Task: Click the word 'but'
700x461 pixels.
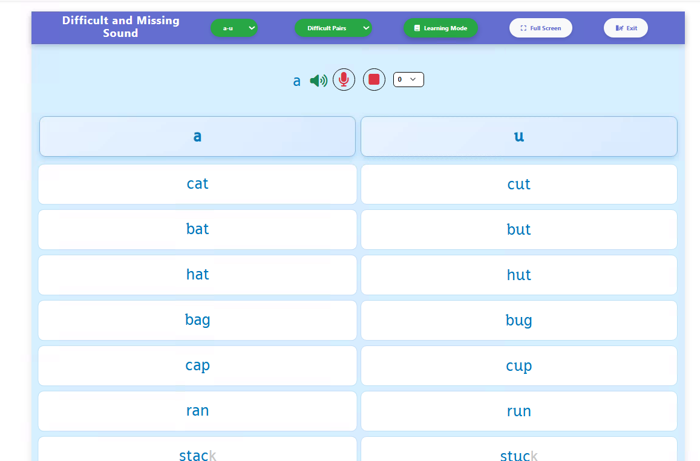Action: coord(519,229)
